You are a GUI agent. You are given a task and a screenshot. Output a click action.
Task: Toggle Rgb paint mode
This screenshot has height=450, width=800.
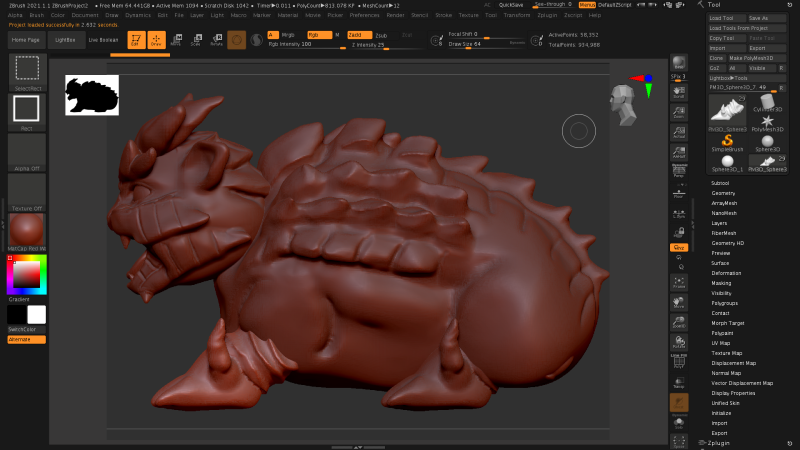click(318, 34)
